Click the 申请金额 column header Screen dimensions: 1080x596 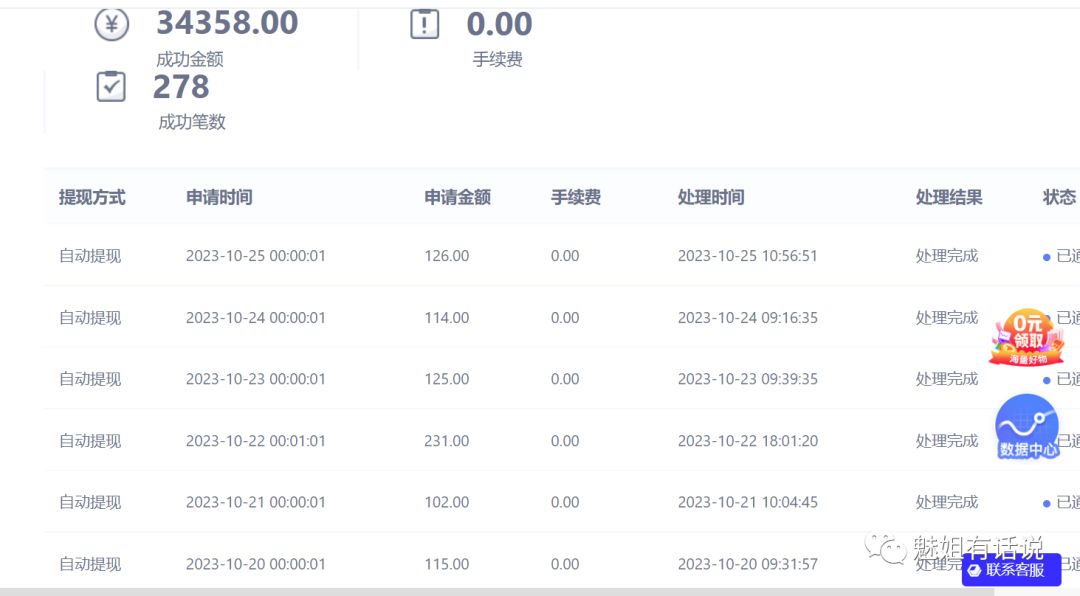coord(457,197)
